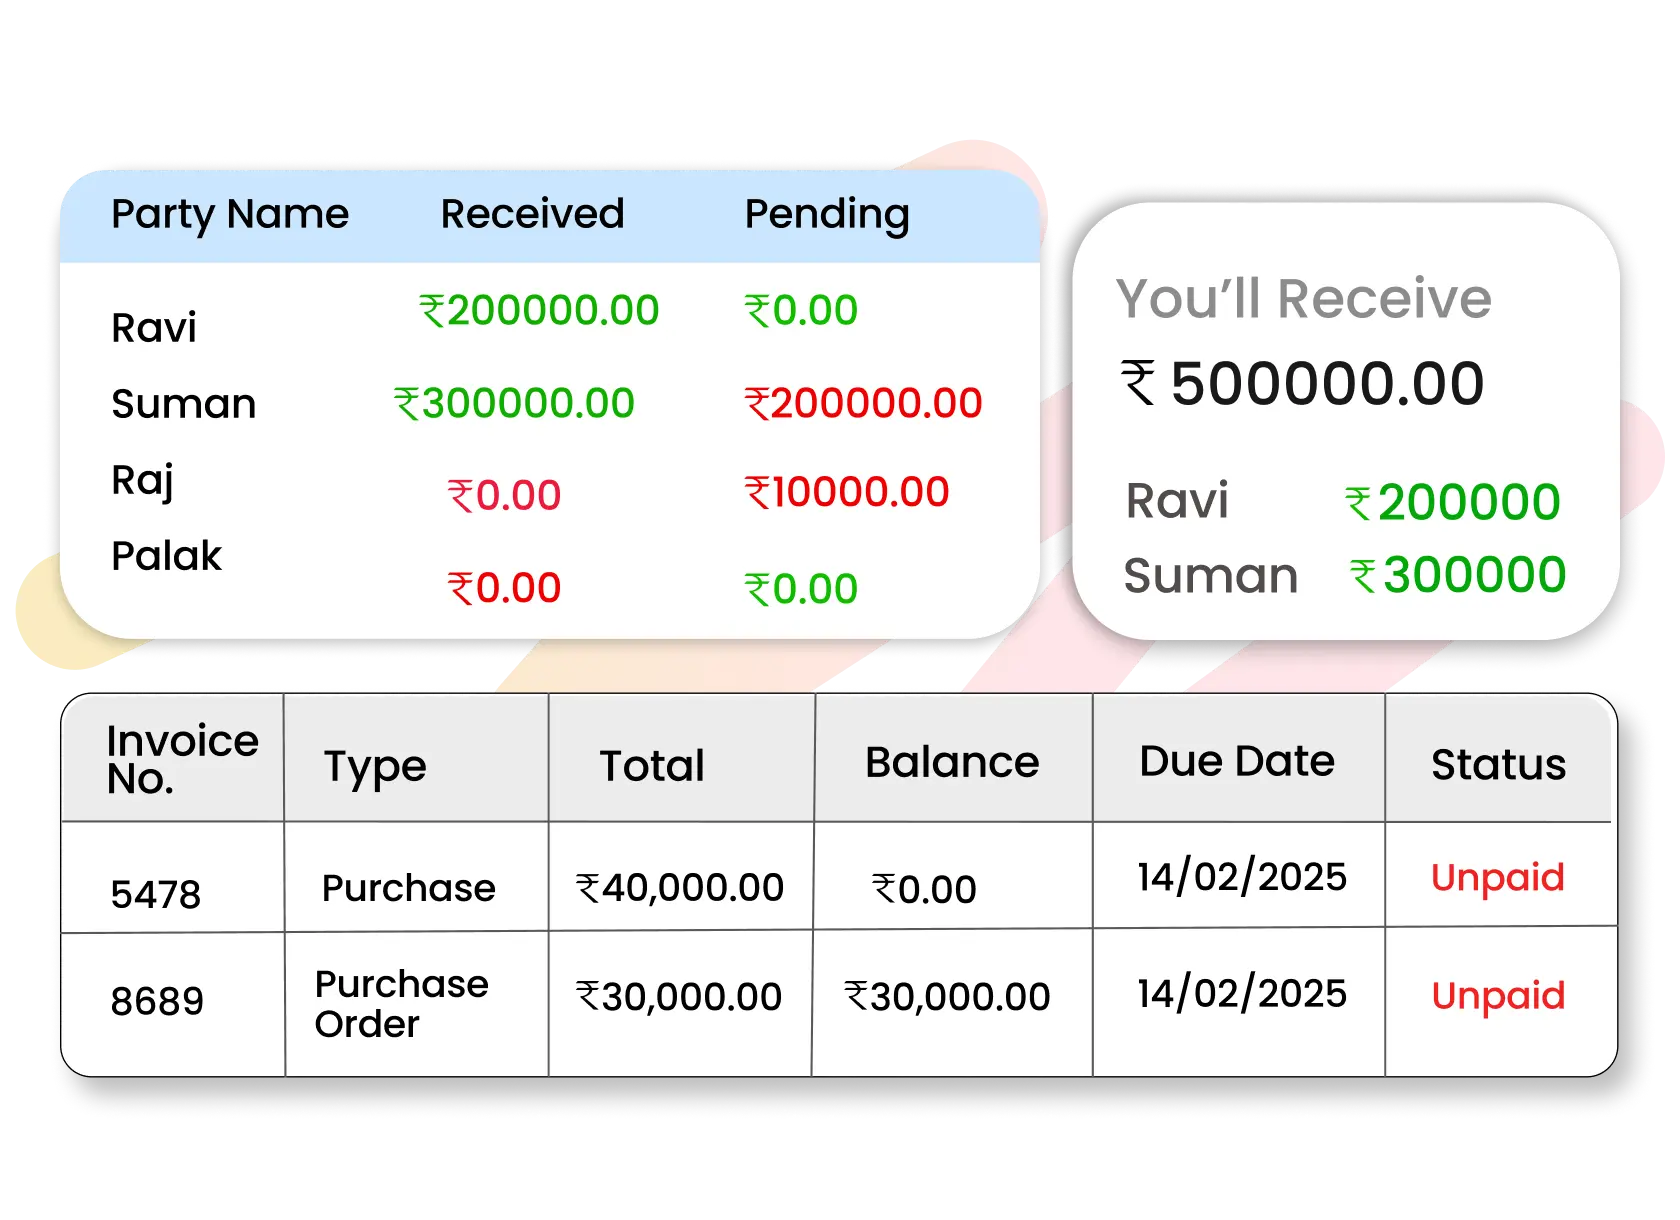Open invoice number 8689
Screen dimensions: 1680x1220
tap(157, 1001)
